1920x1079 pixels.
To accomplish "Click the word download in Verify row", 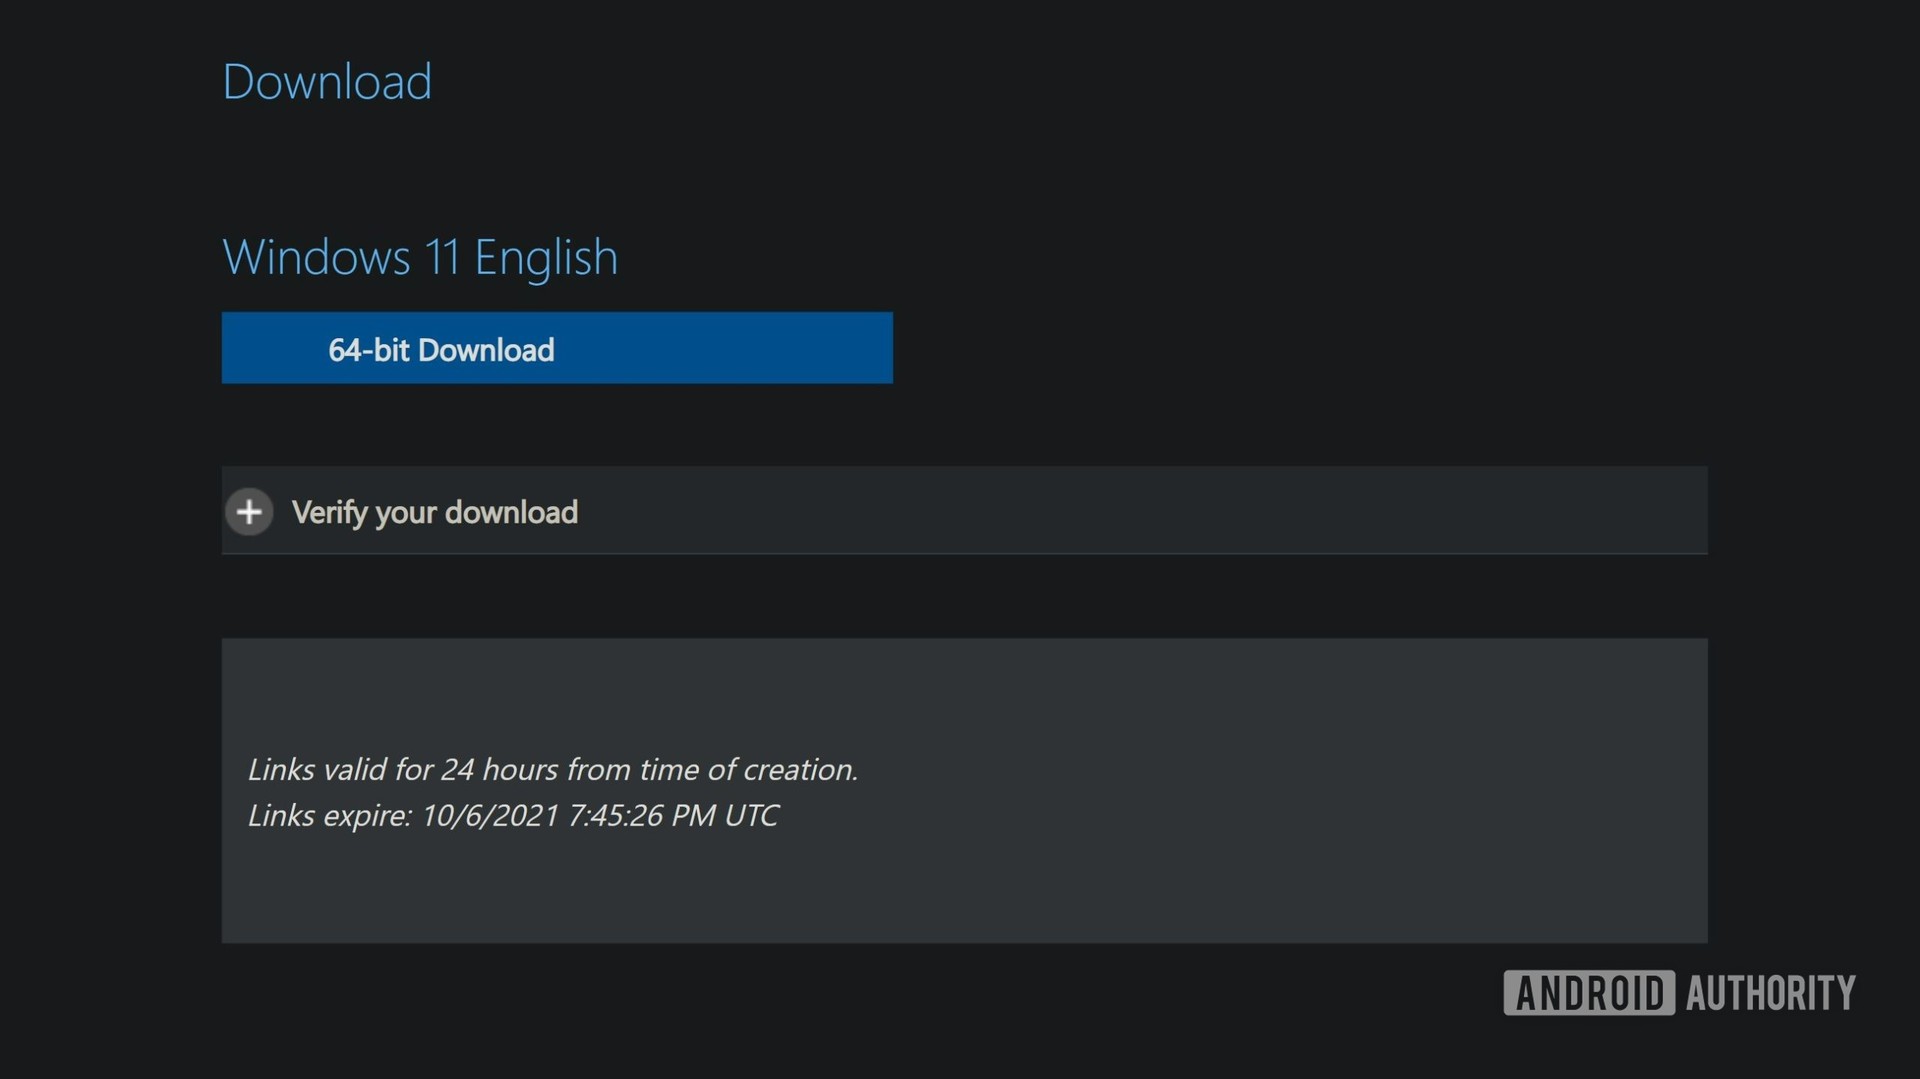I will 511,512.
